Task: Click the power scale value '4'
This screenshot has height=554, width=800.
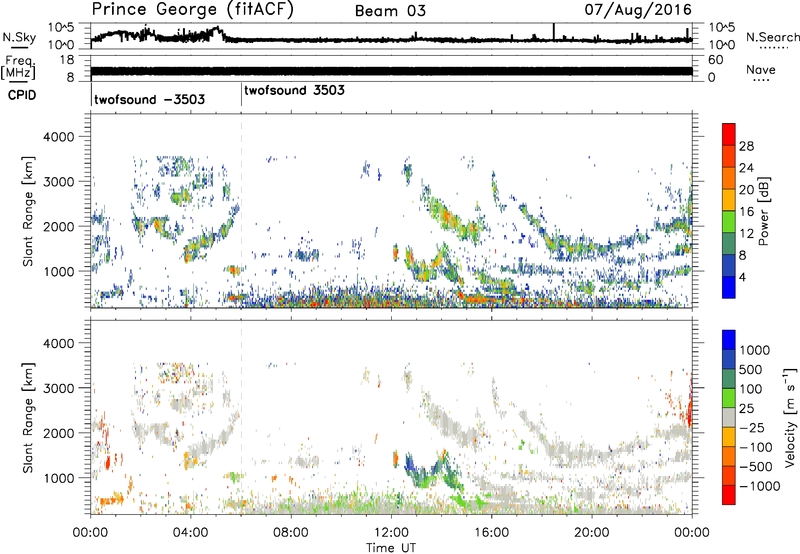Action: (742, 277)
